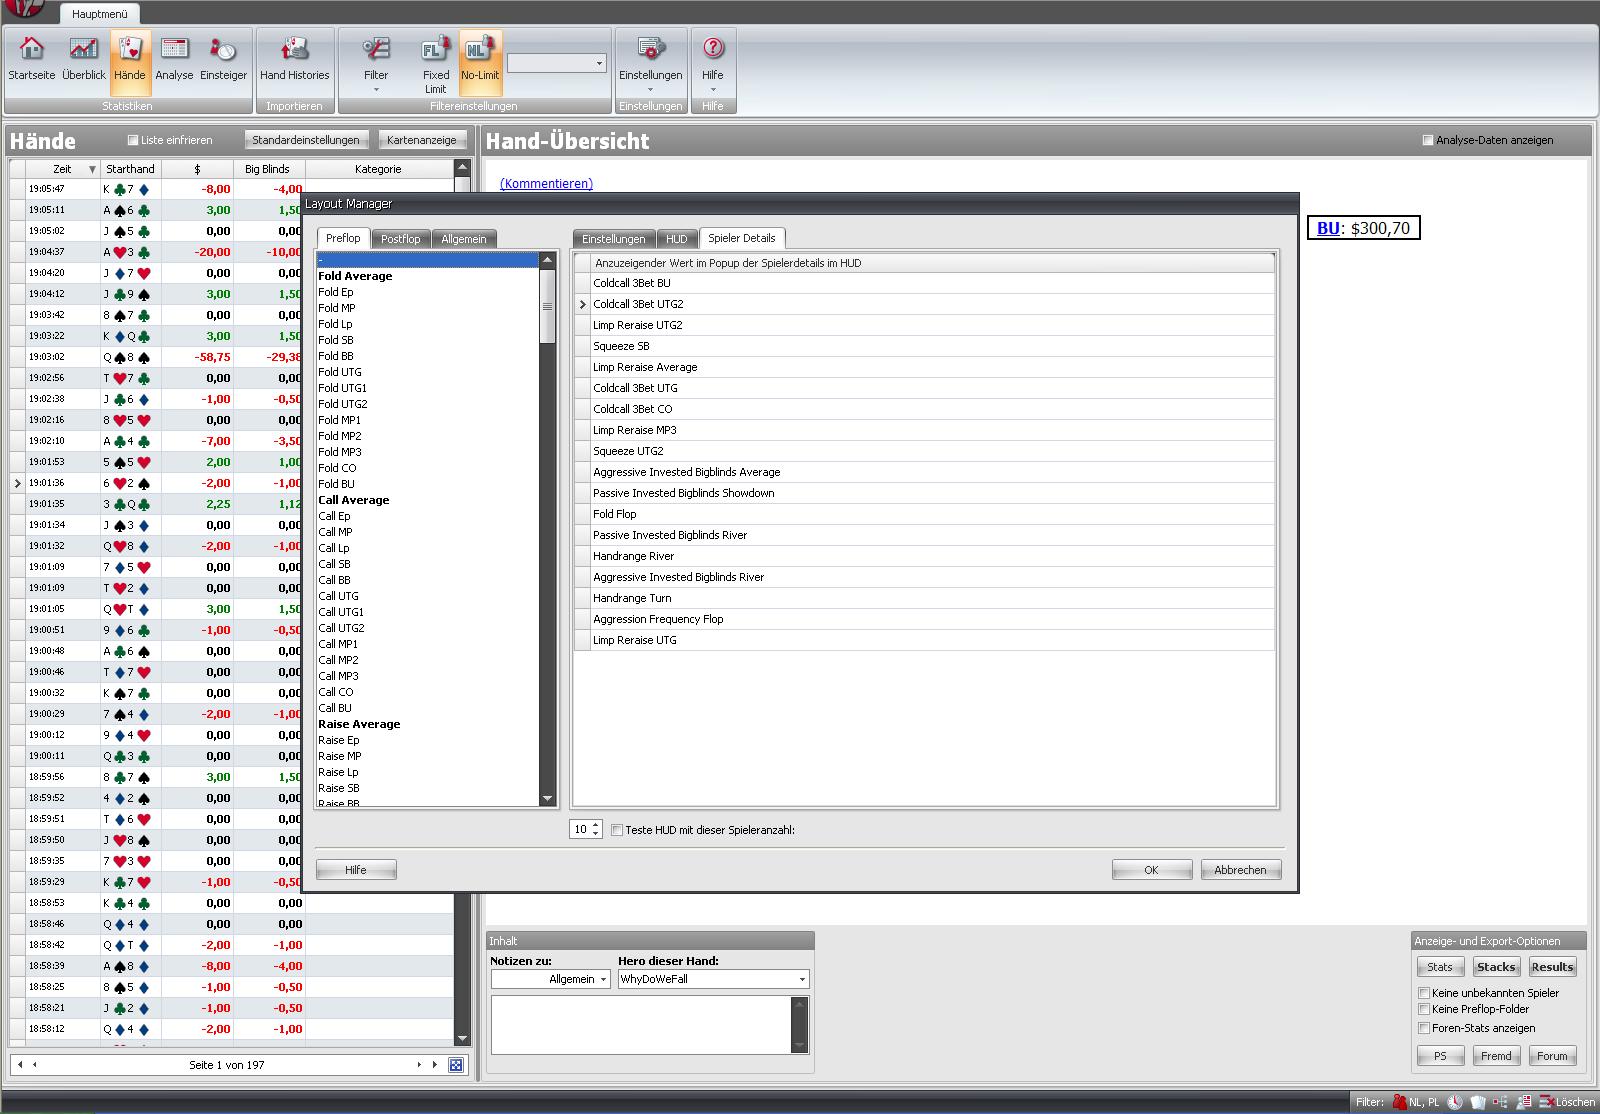The width and height of the screenshot is (1600, 1114).
Task: Open the Hauptmenü ribbon tab
Action: [x=100, y=14]
